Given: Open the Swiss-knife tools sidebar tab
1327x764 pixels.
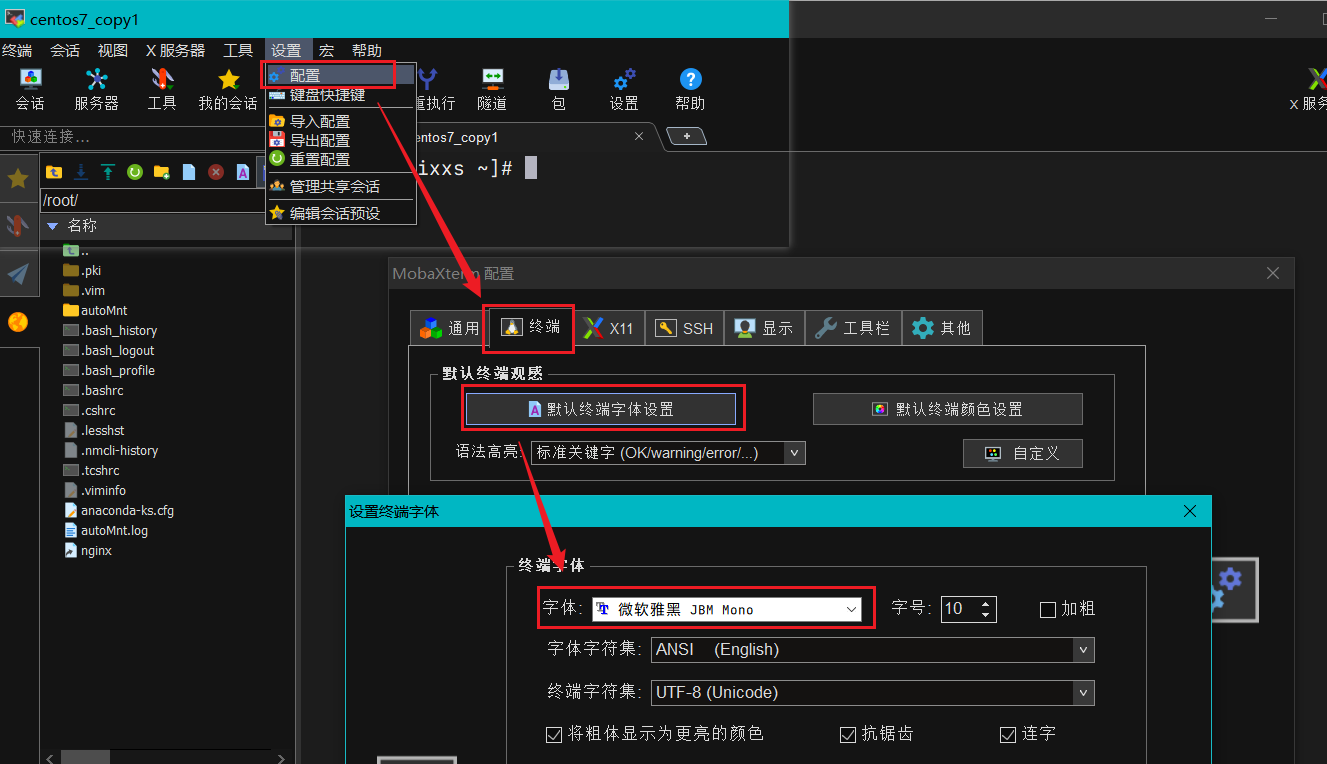Looking at the screenshot, I should [x=18, y=226].
